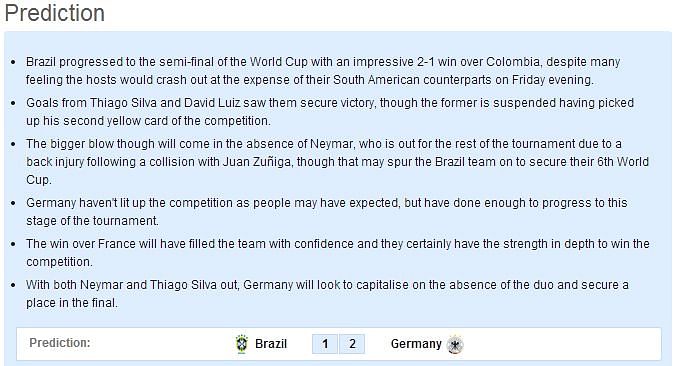
Task: Click the Brazil team name
Action: [271, 344]
